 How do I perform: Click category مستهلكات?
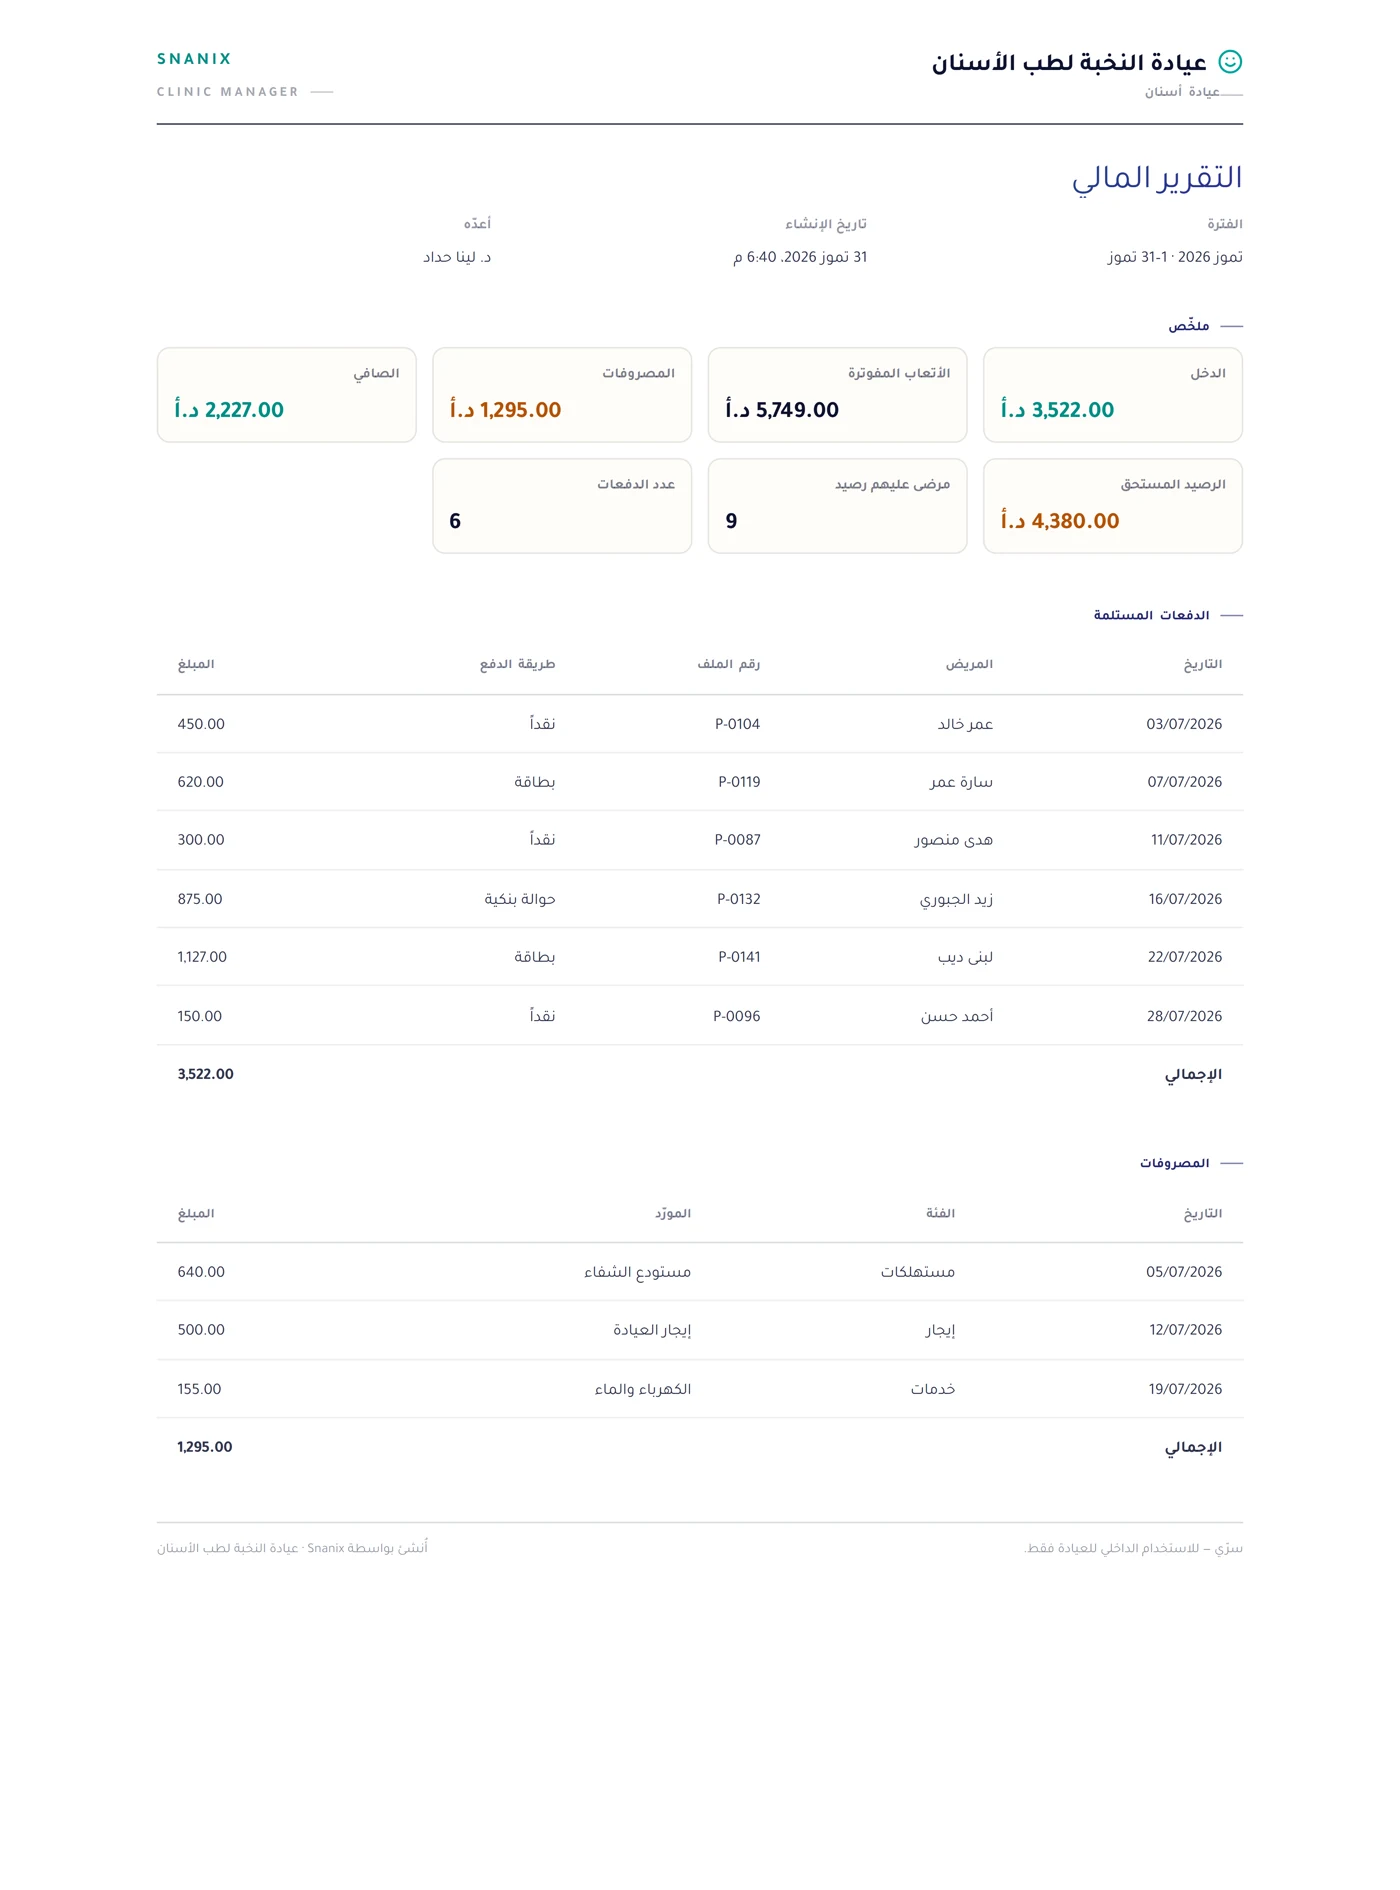pos(918,1272)
